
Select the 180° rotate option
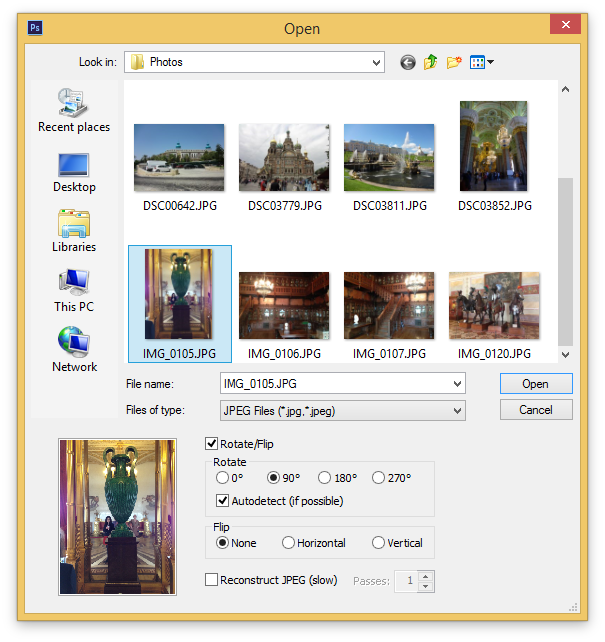[324, 478]
